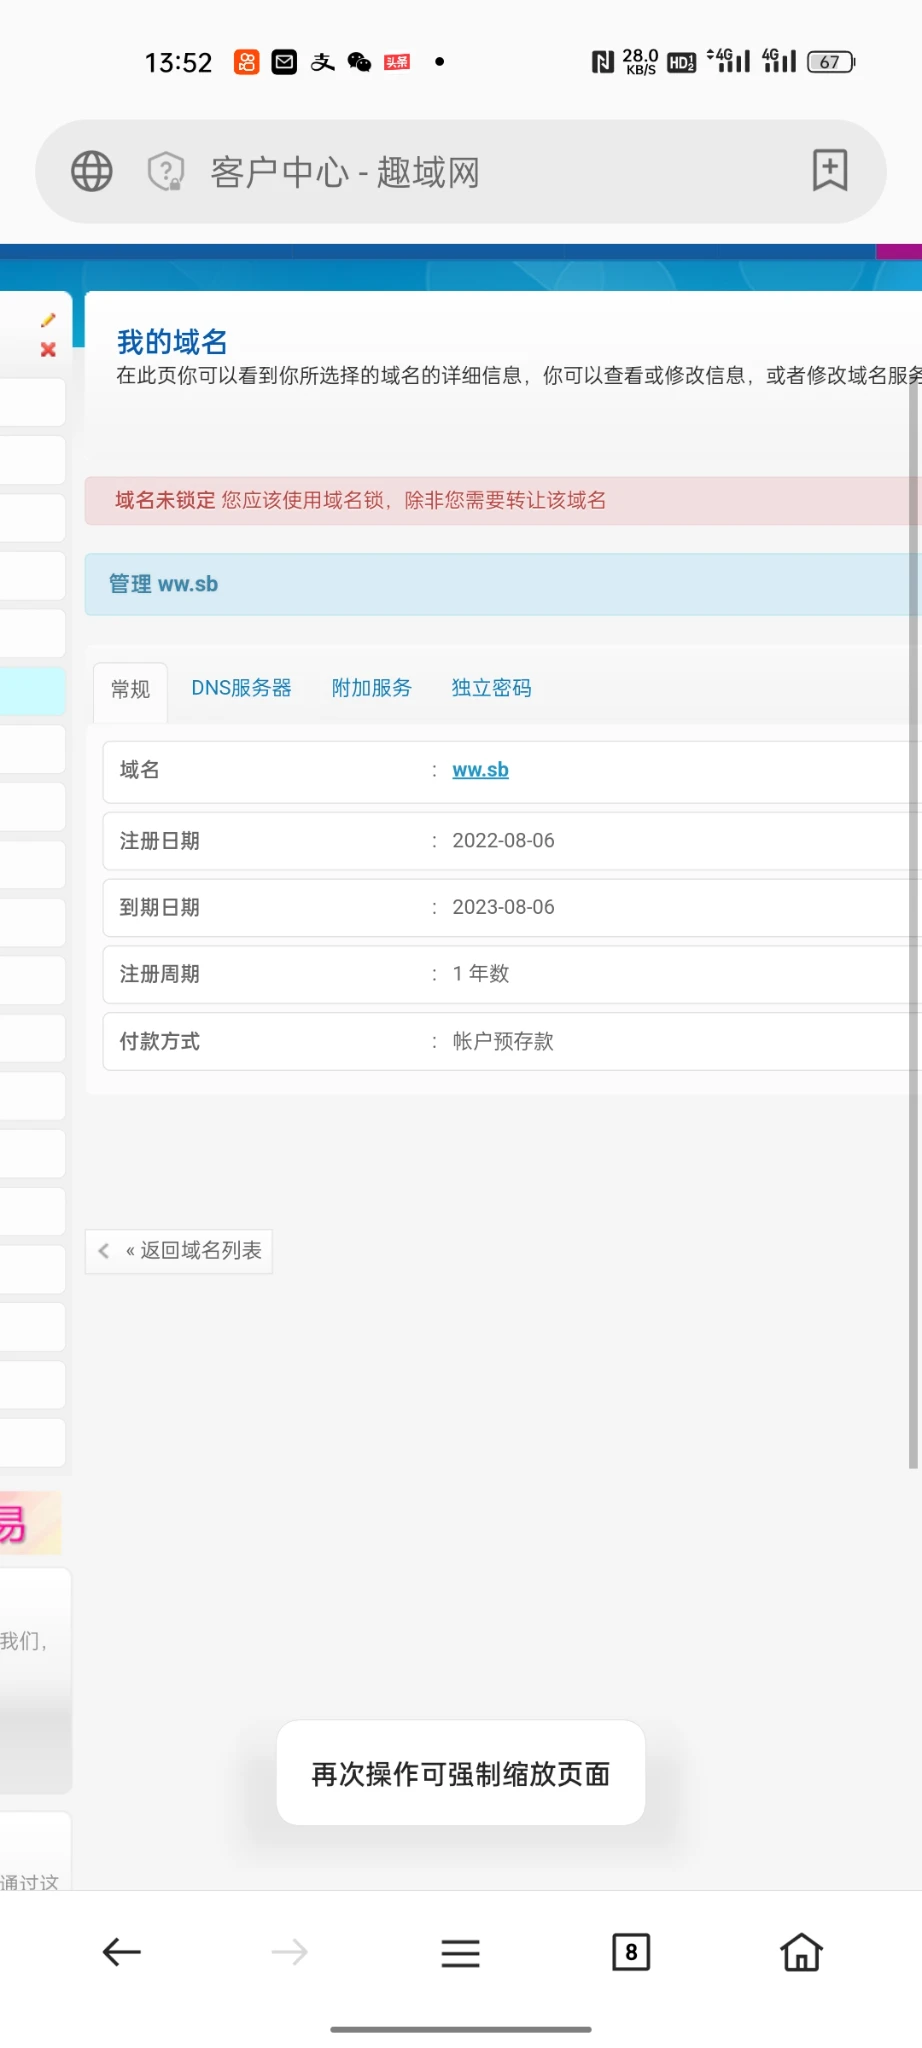Screen dimensions: 922x2048
Task: Tap the 再次操作可强制缩放页面 toast
Action: [460, 1774]
